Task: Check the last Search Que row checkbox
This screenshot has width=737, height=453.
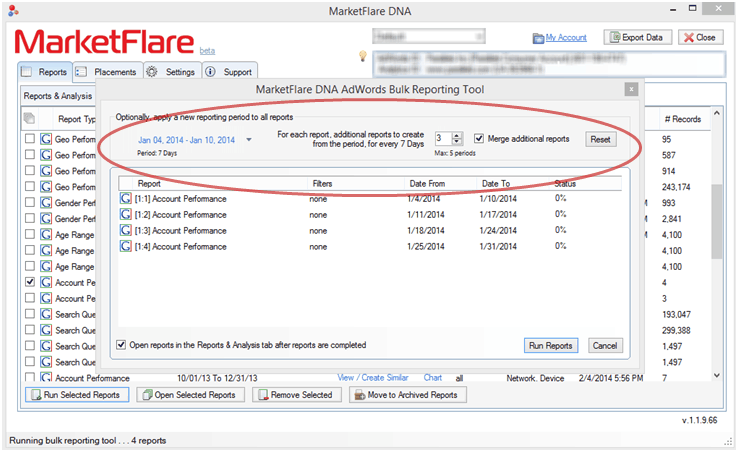Action: [30, 361]
